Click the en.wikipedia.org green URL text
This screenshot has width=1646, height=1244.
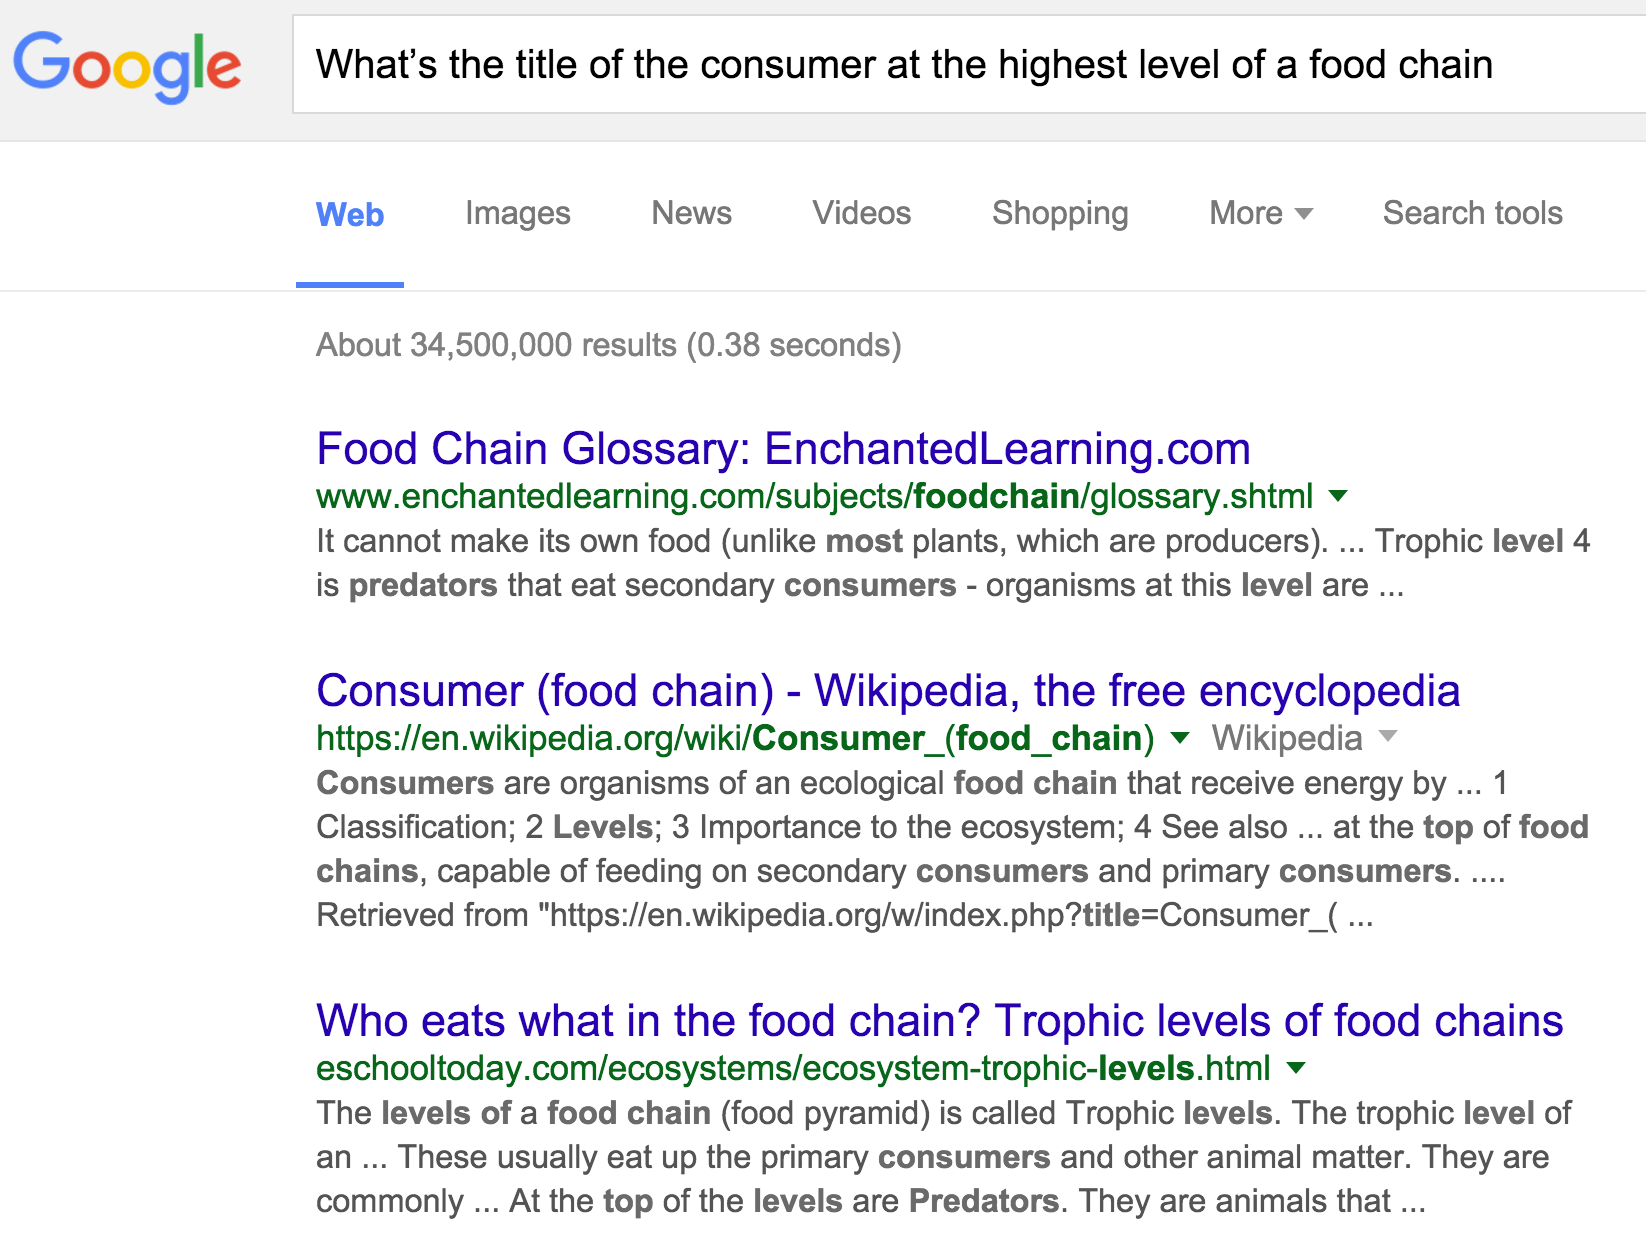[735, 738]
